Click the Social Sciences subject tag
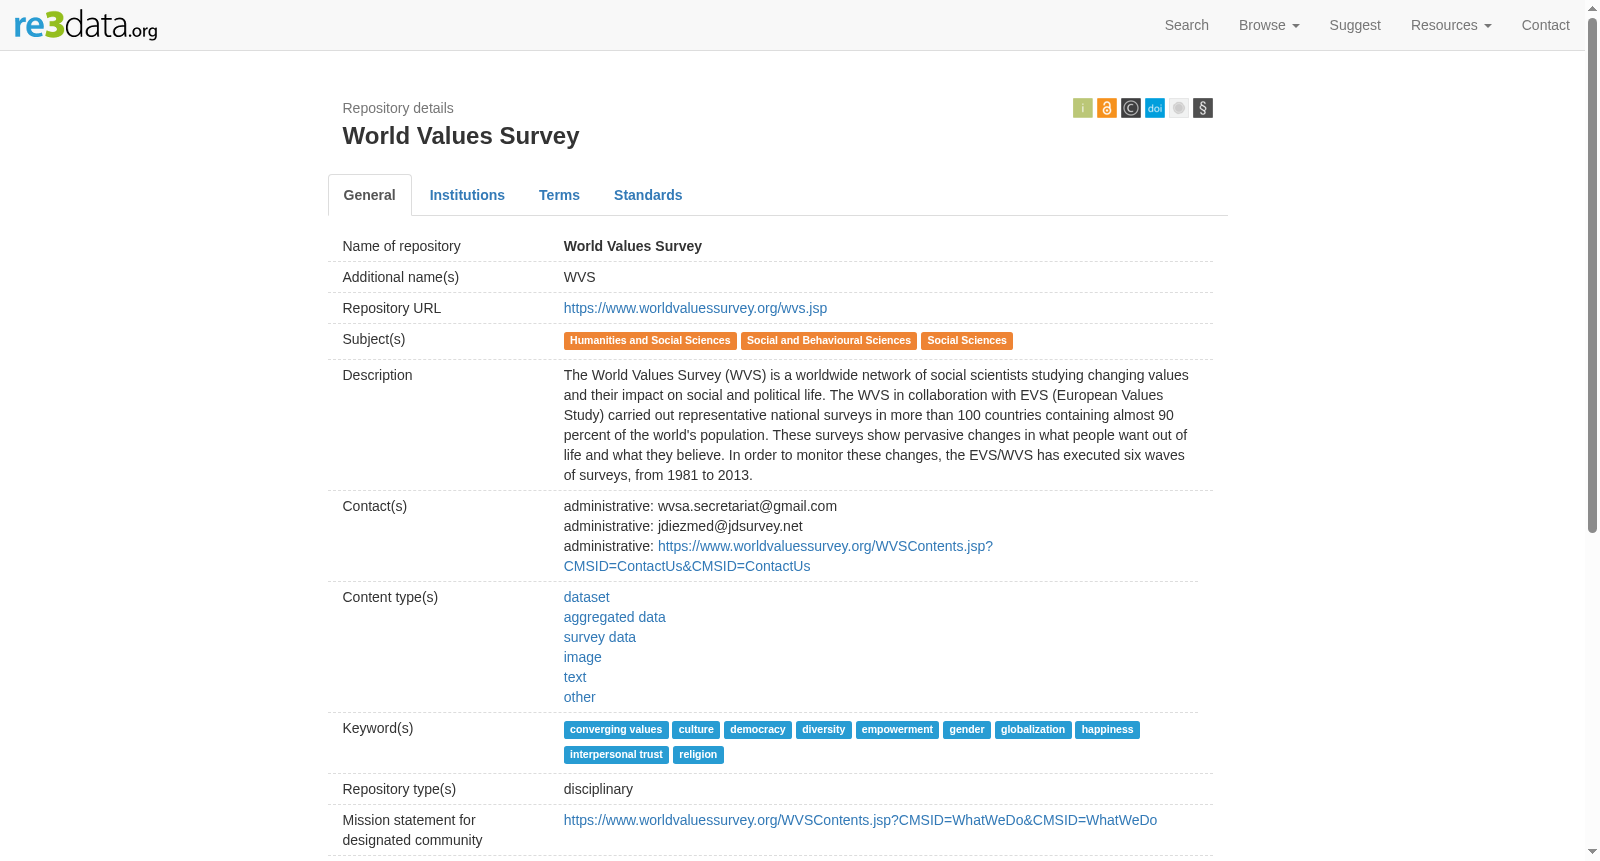 click(x=967, y=341)
